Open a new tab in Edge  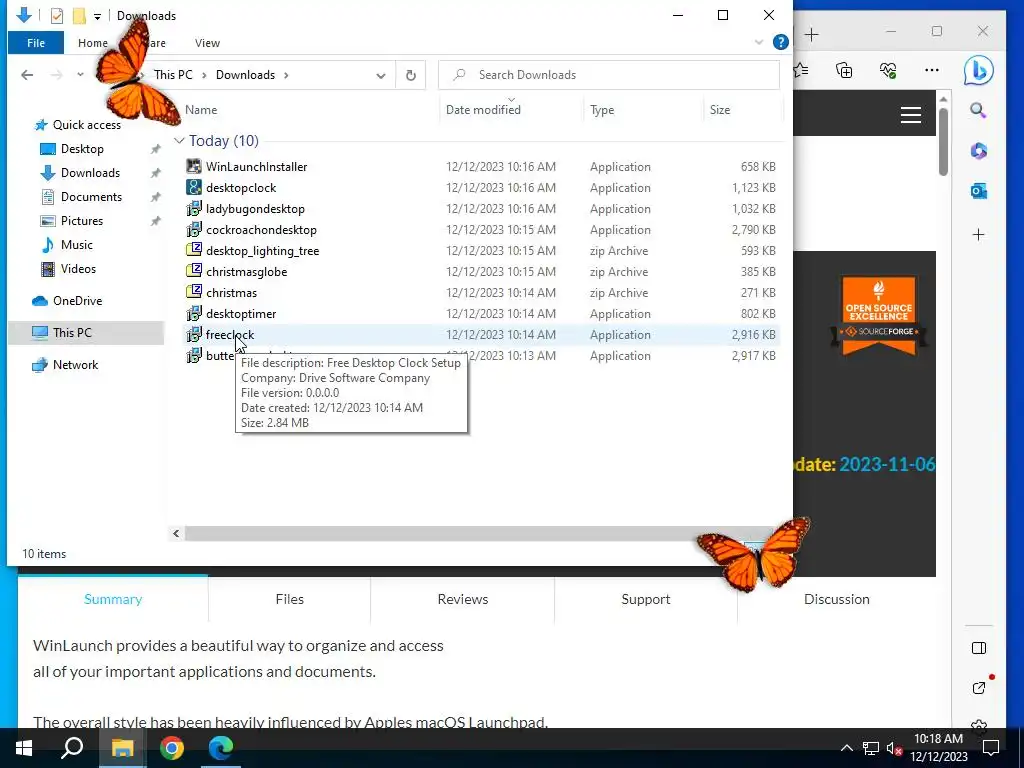pyautogui.click(x=812, y=35)
